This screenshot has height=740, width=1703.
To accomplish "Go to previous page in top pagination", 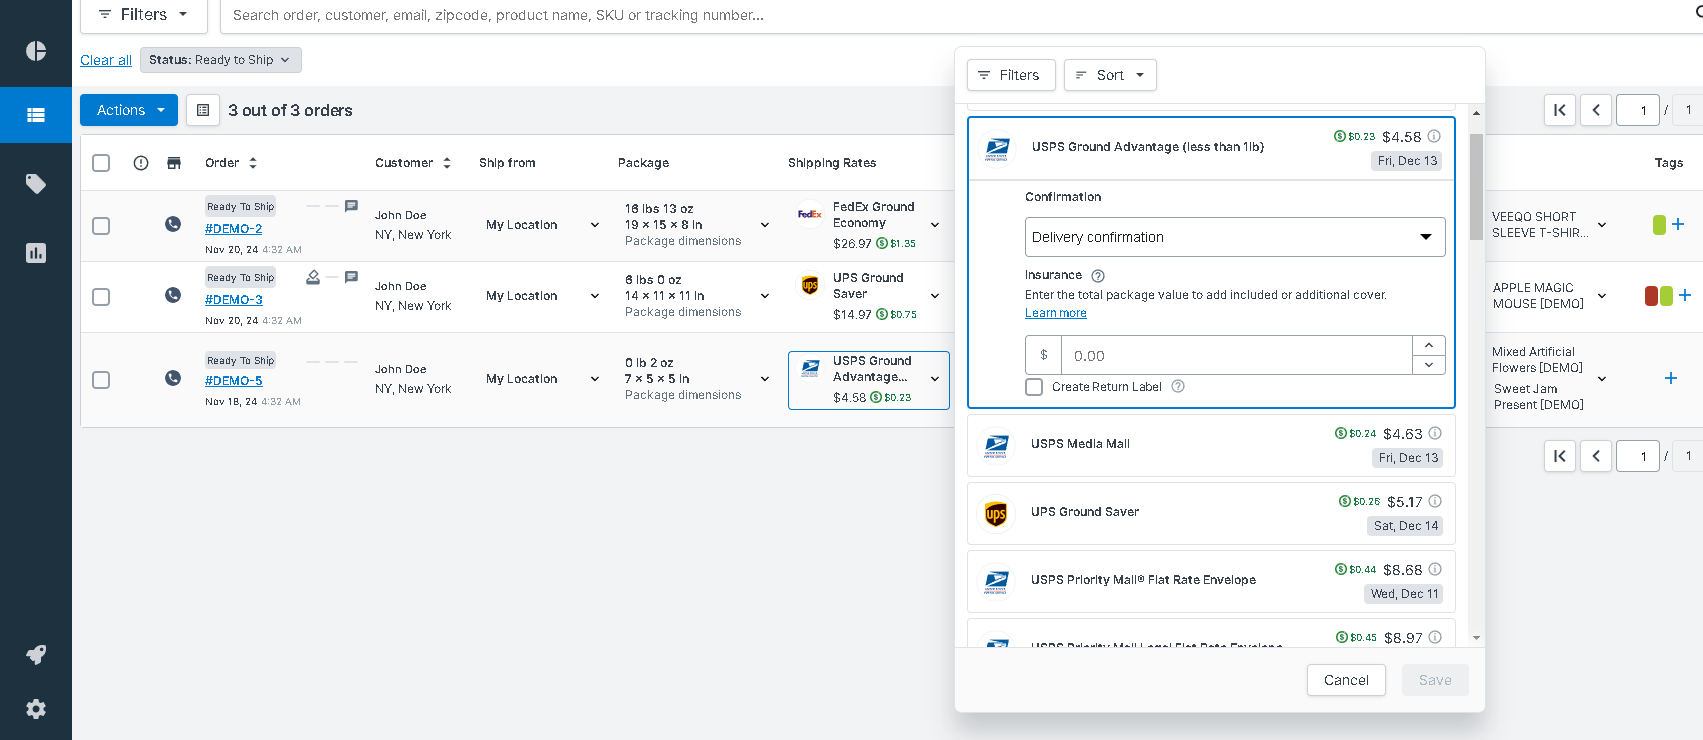I will [x=1596, y=110].
